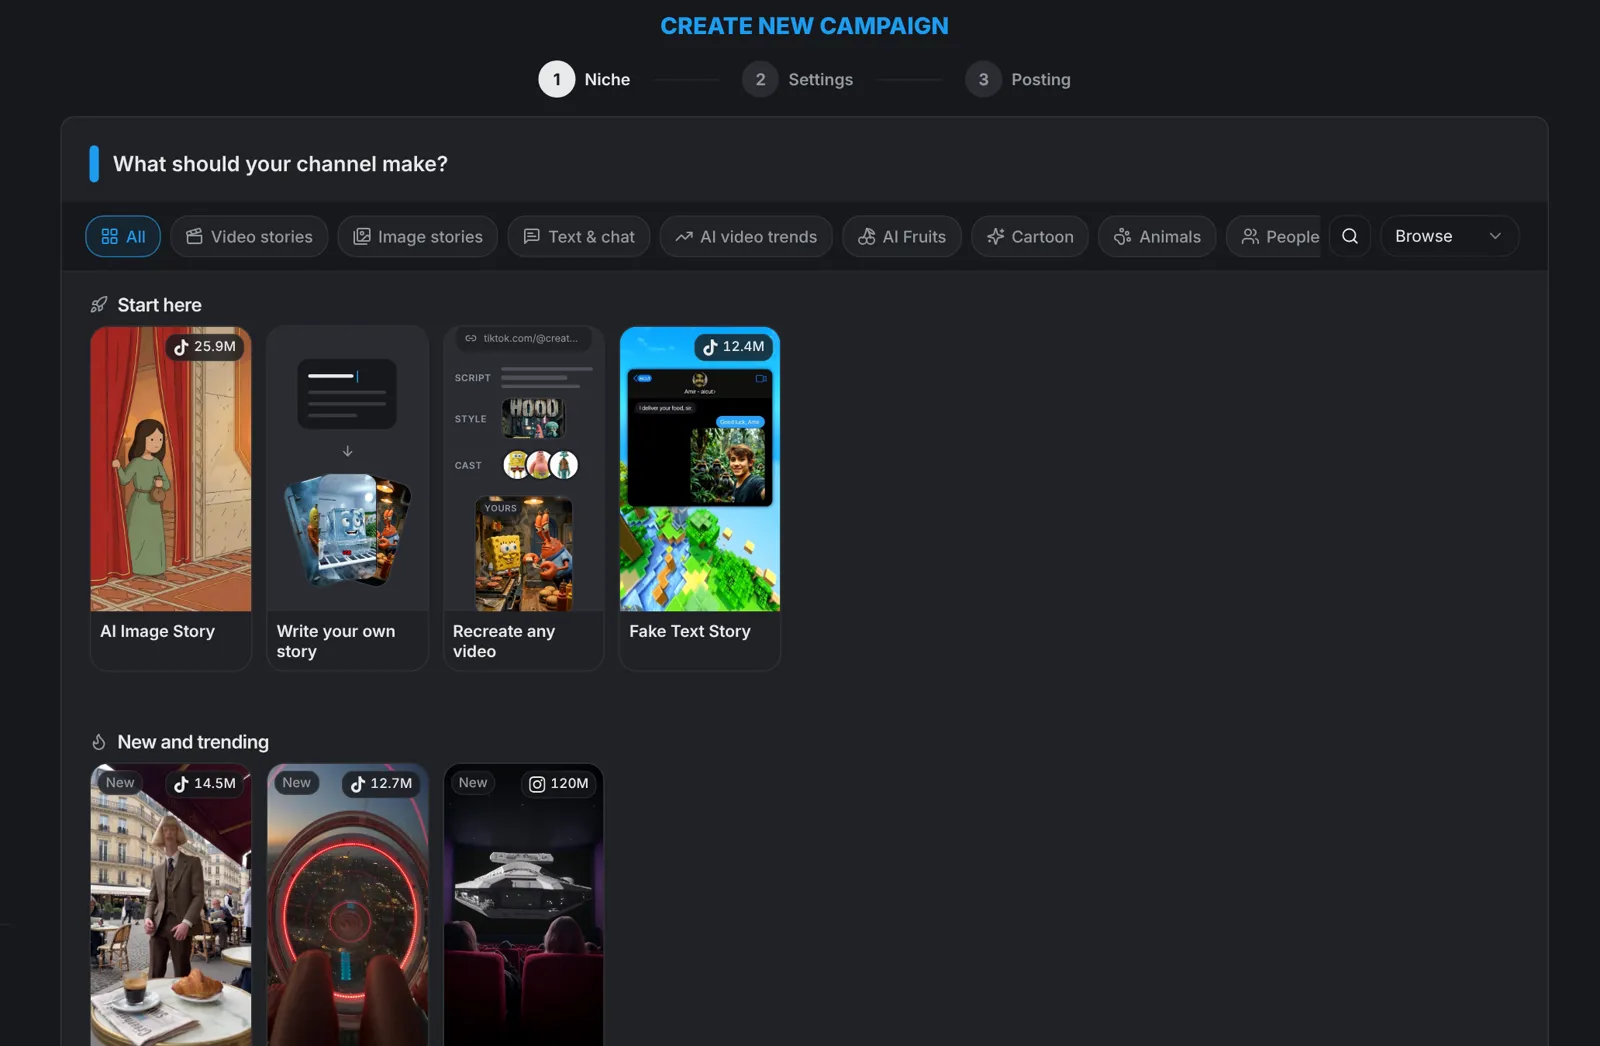The image size is (1600, 1046).
Task: Filter by Video stories
Action: click(x=249, y=236)
